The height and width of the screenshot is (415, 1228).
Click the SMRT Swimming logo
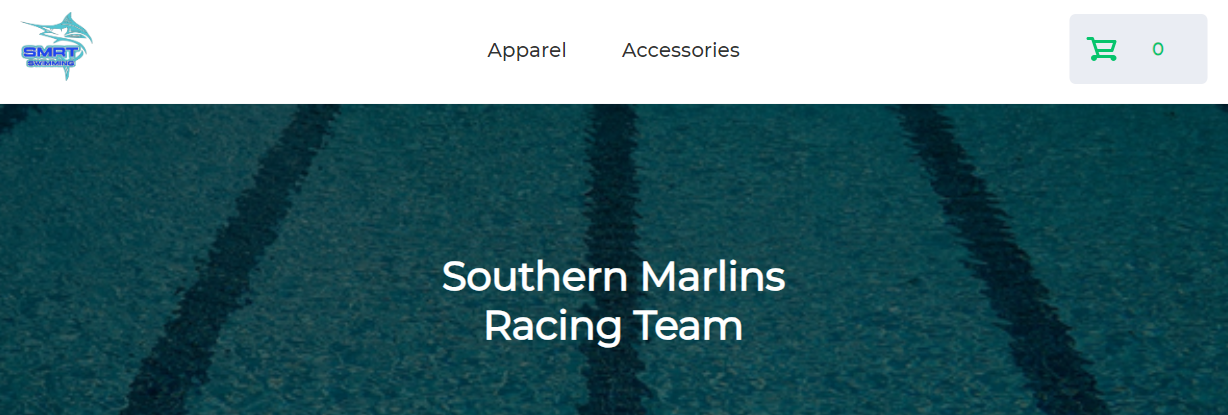[57, 47]
